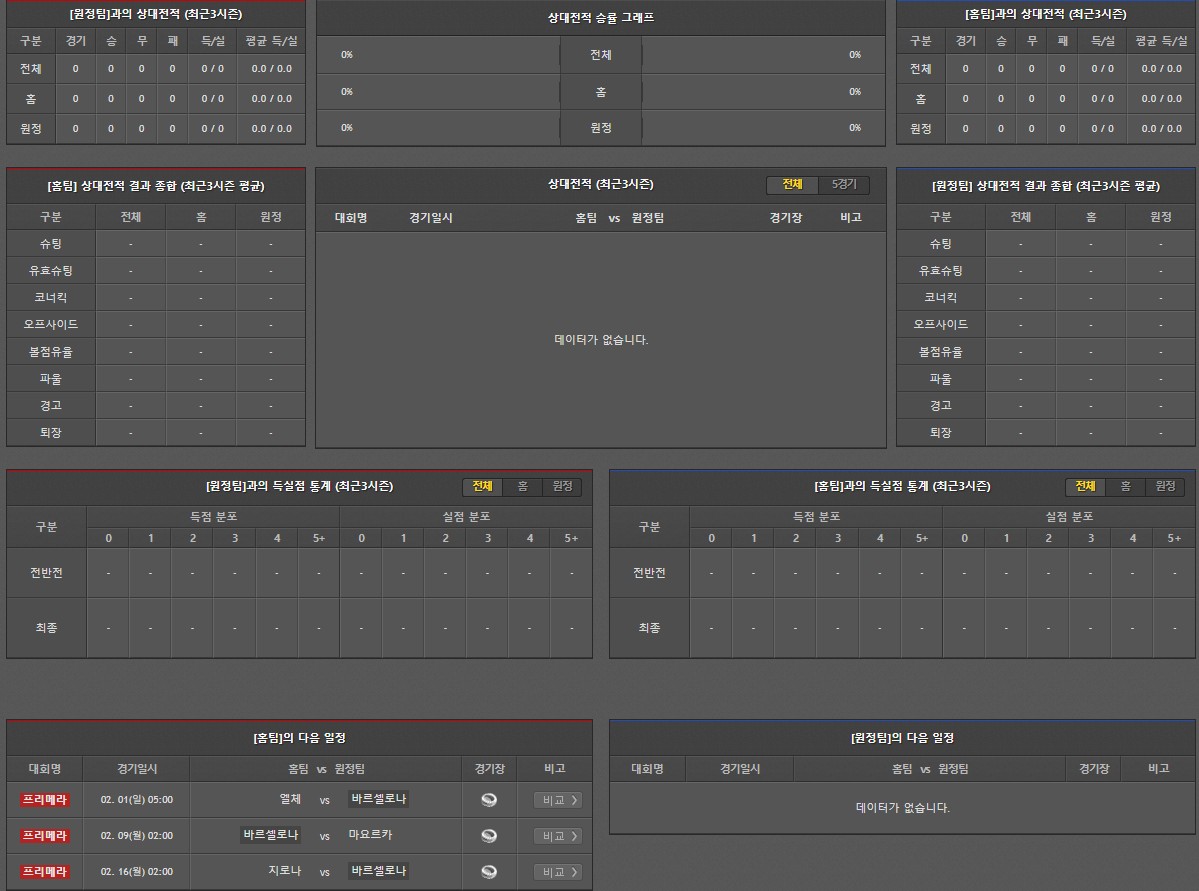
Task: Click 엘체 team name in first schedule row
Action: [x=290, y=800]
